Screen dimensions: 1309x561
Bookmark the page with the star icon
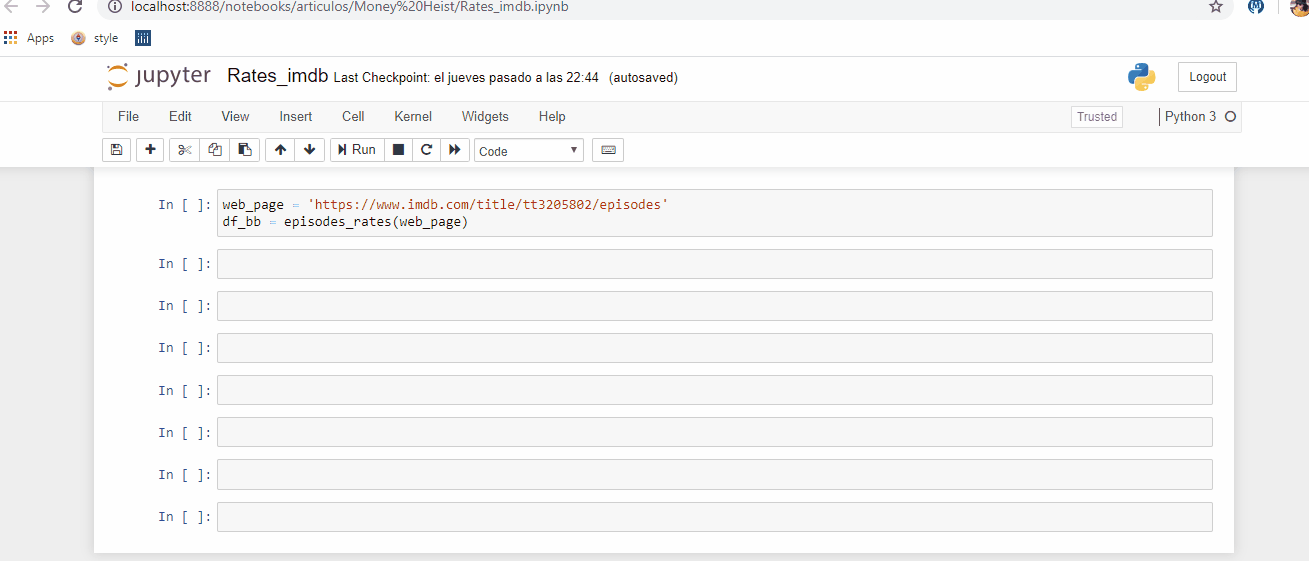(x=1216, y=7)
